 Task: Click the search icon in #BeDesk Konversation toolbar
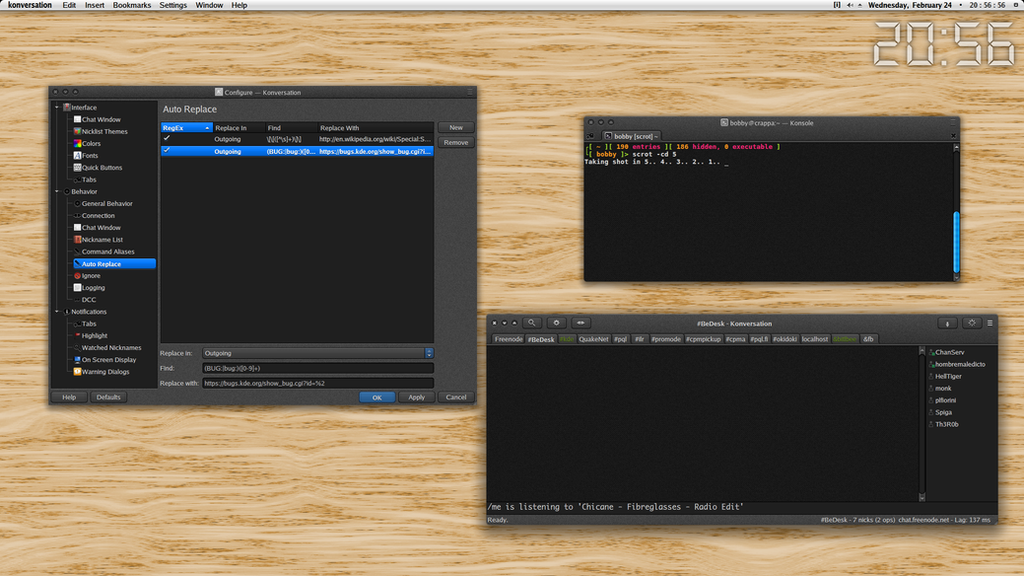(532, 323)
